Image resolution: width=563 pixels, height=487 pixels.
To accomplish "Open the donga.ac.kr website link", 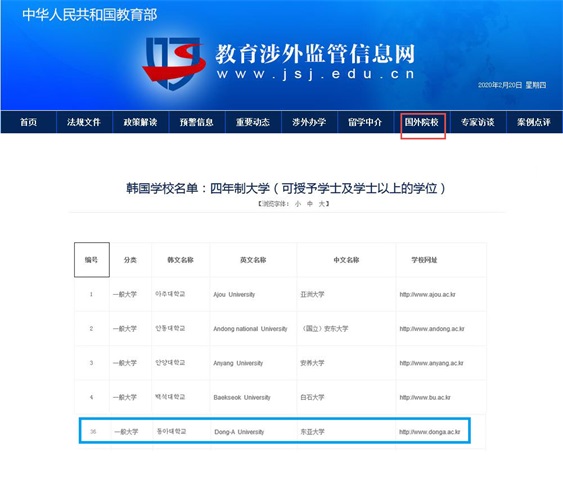I will [x=429, y=432].
